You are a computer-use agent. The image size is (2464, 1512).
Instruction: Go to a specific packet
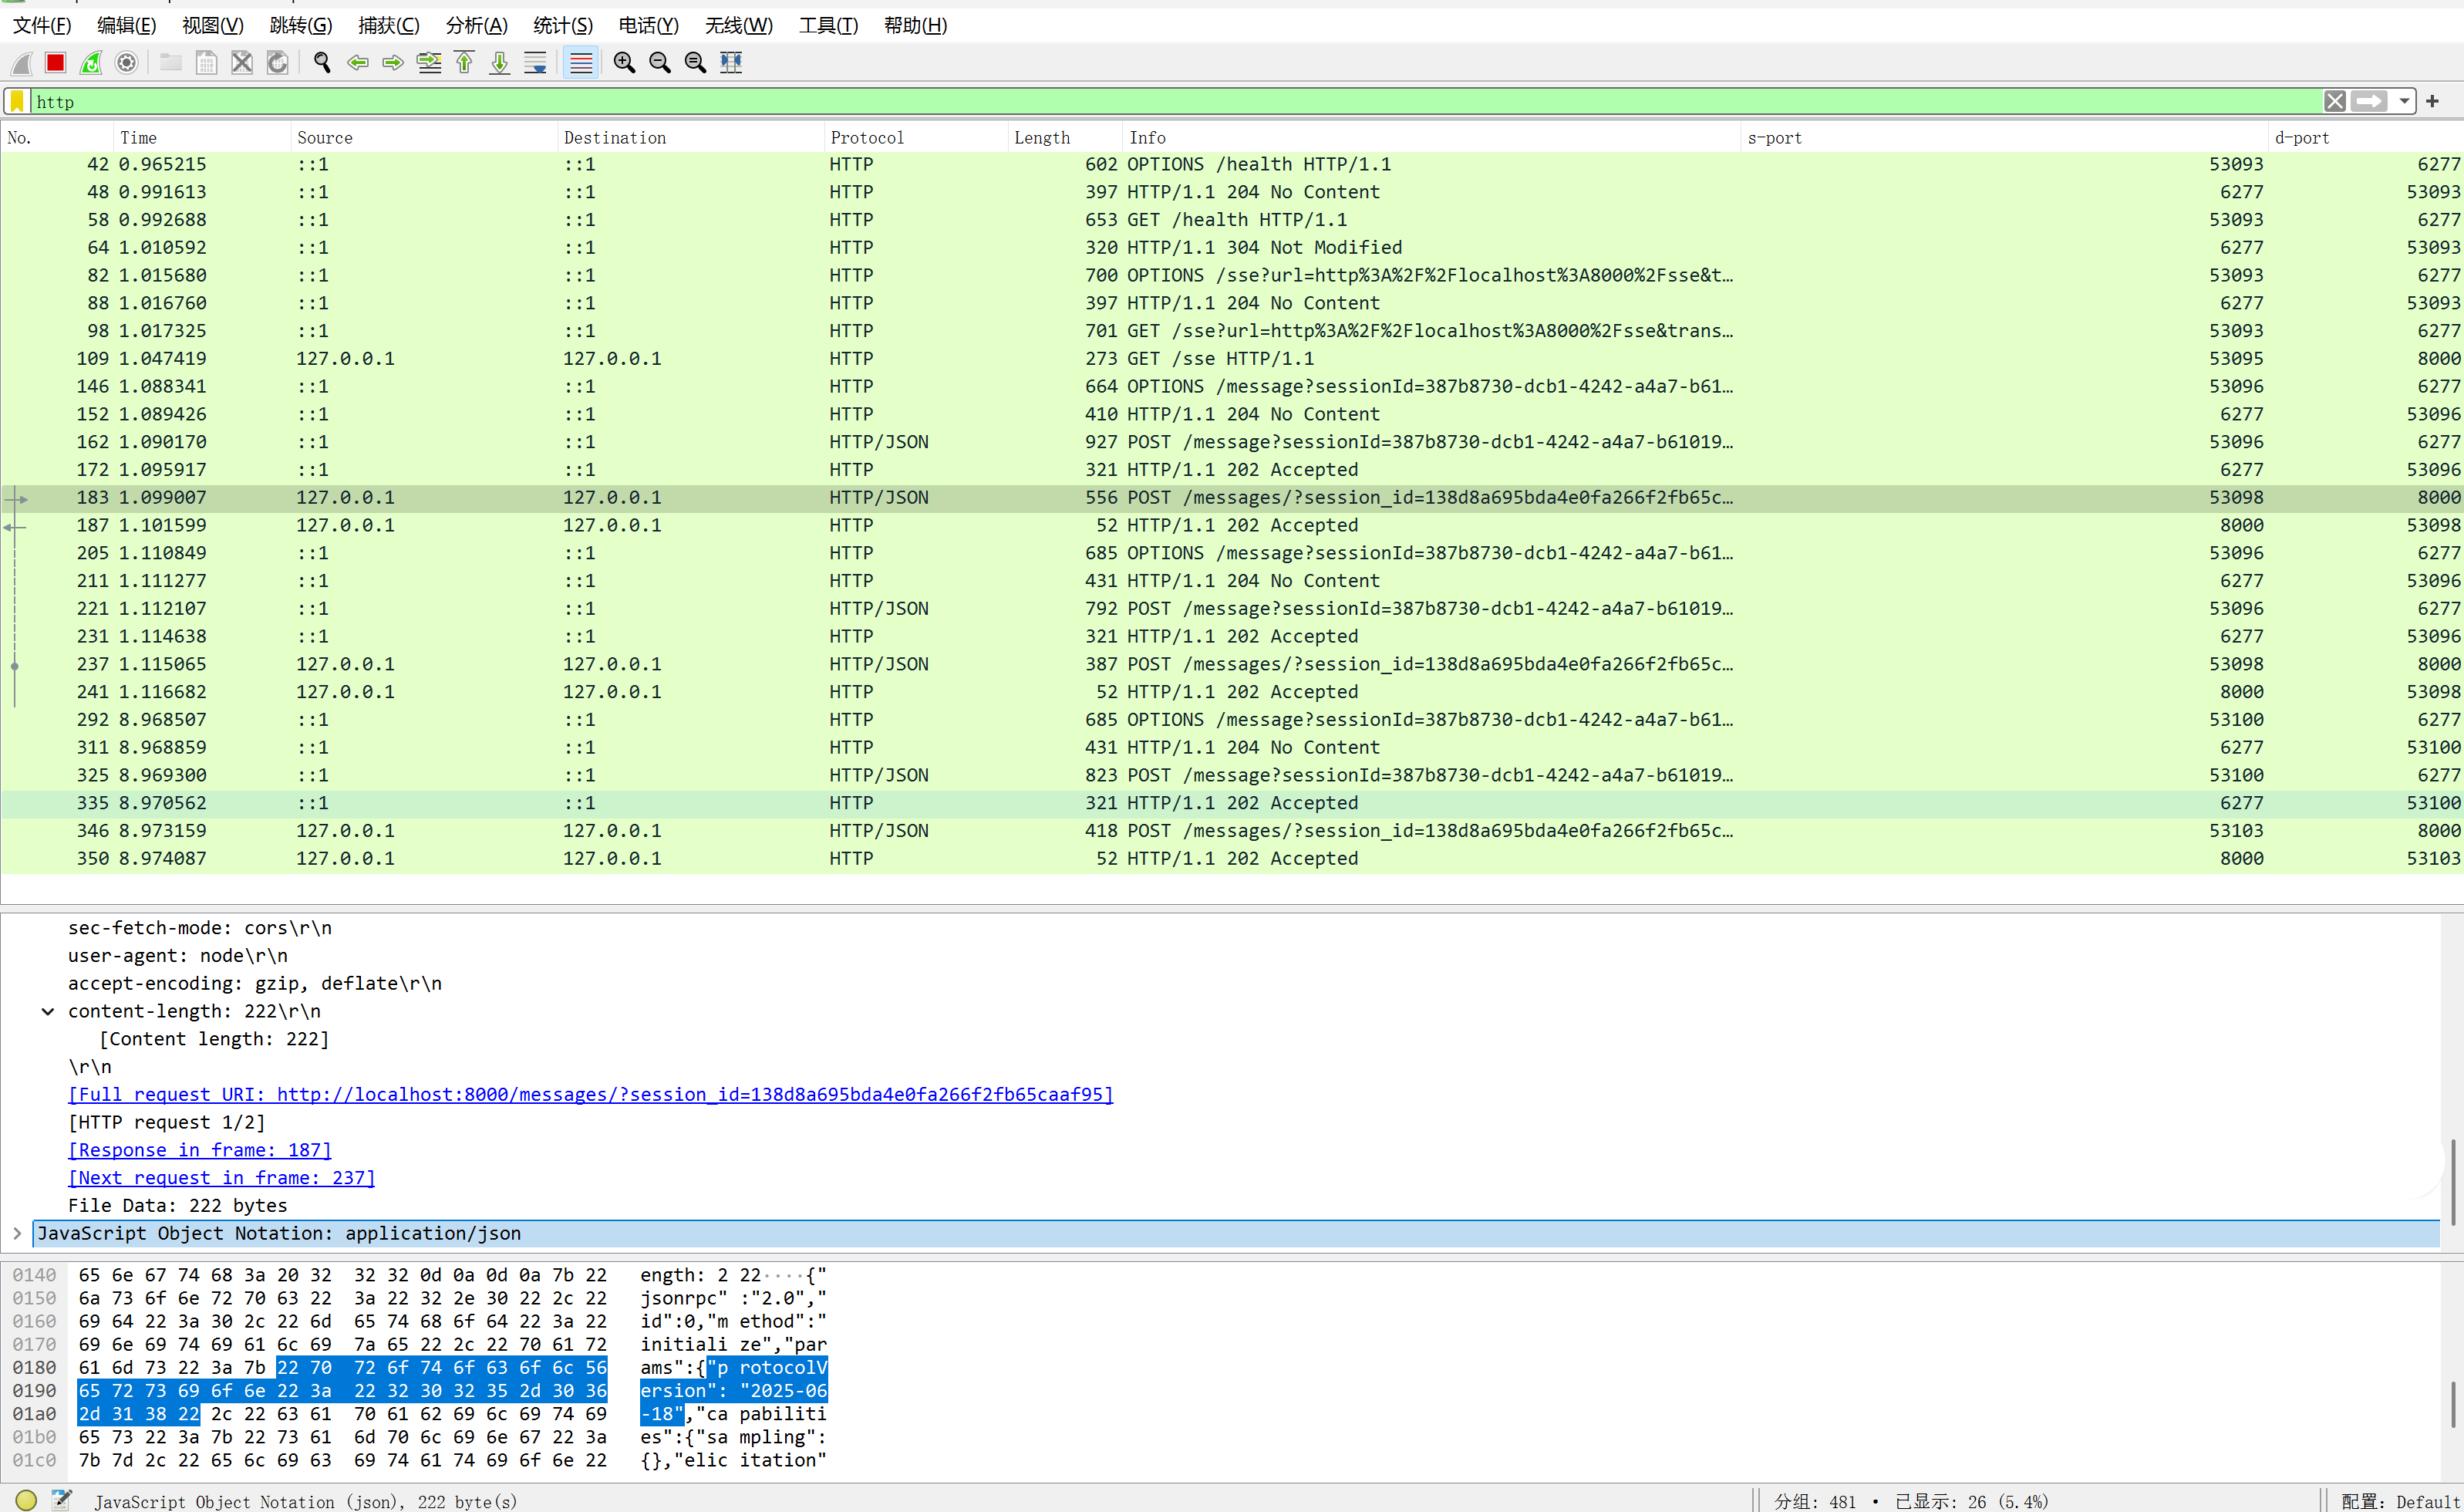click(x=429, y=63)
